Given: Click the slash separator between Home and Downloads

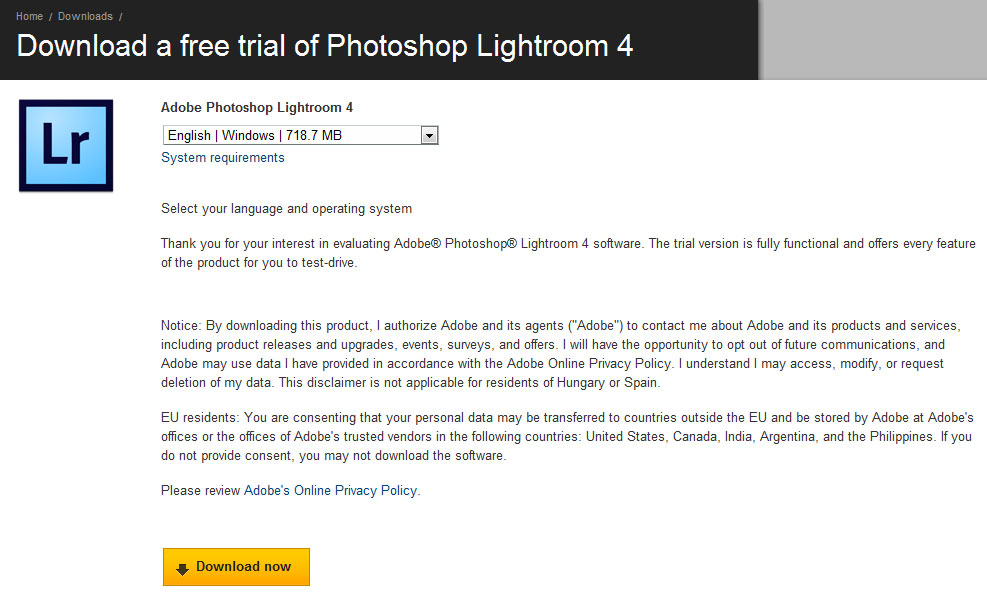Looking at the screenshot, I should (x=50, y=17).
